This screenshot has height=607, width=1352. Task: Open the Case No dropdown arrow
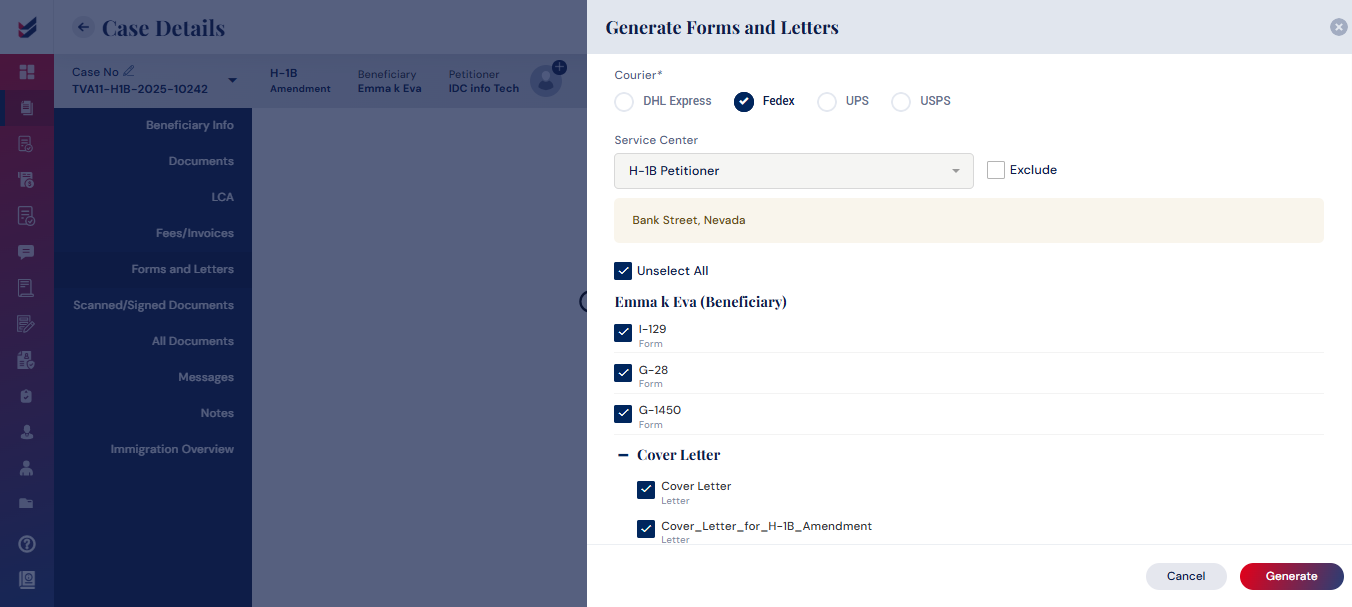pos(233,80)
